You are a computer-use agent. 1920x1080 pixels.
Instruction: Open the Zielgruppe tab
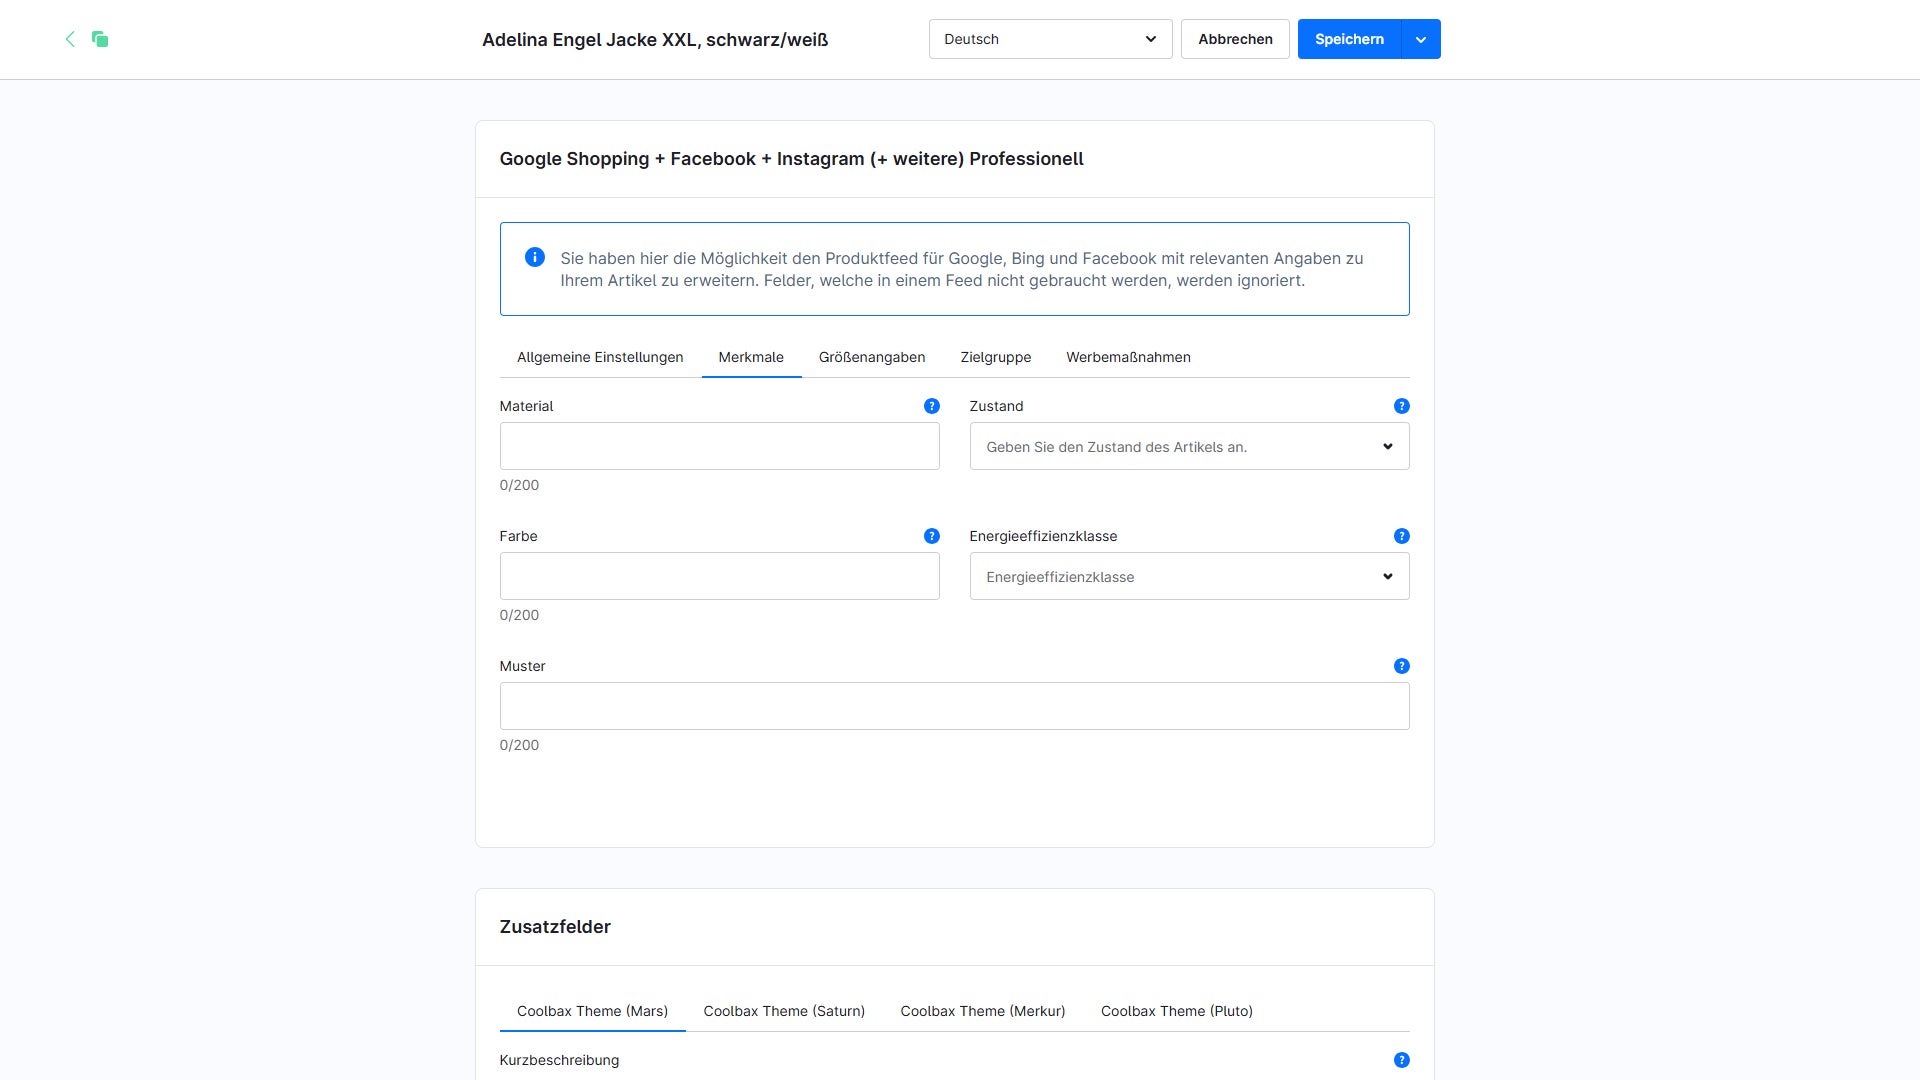coord(996,357)
